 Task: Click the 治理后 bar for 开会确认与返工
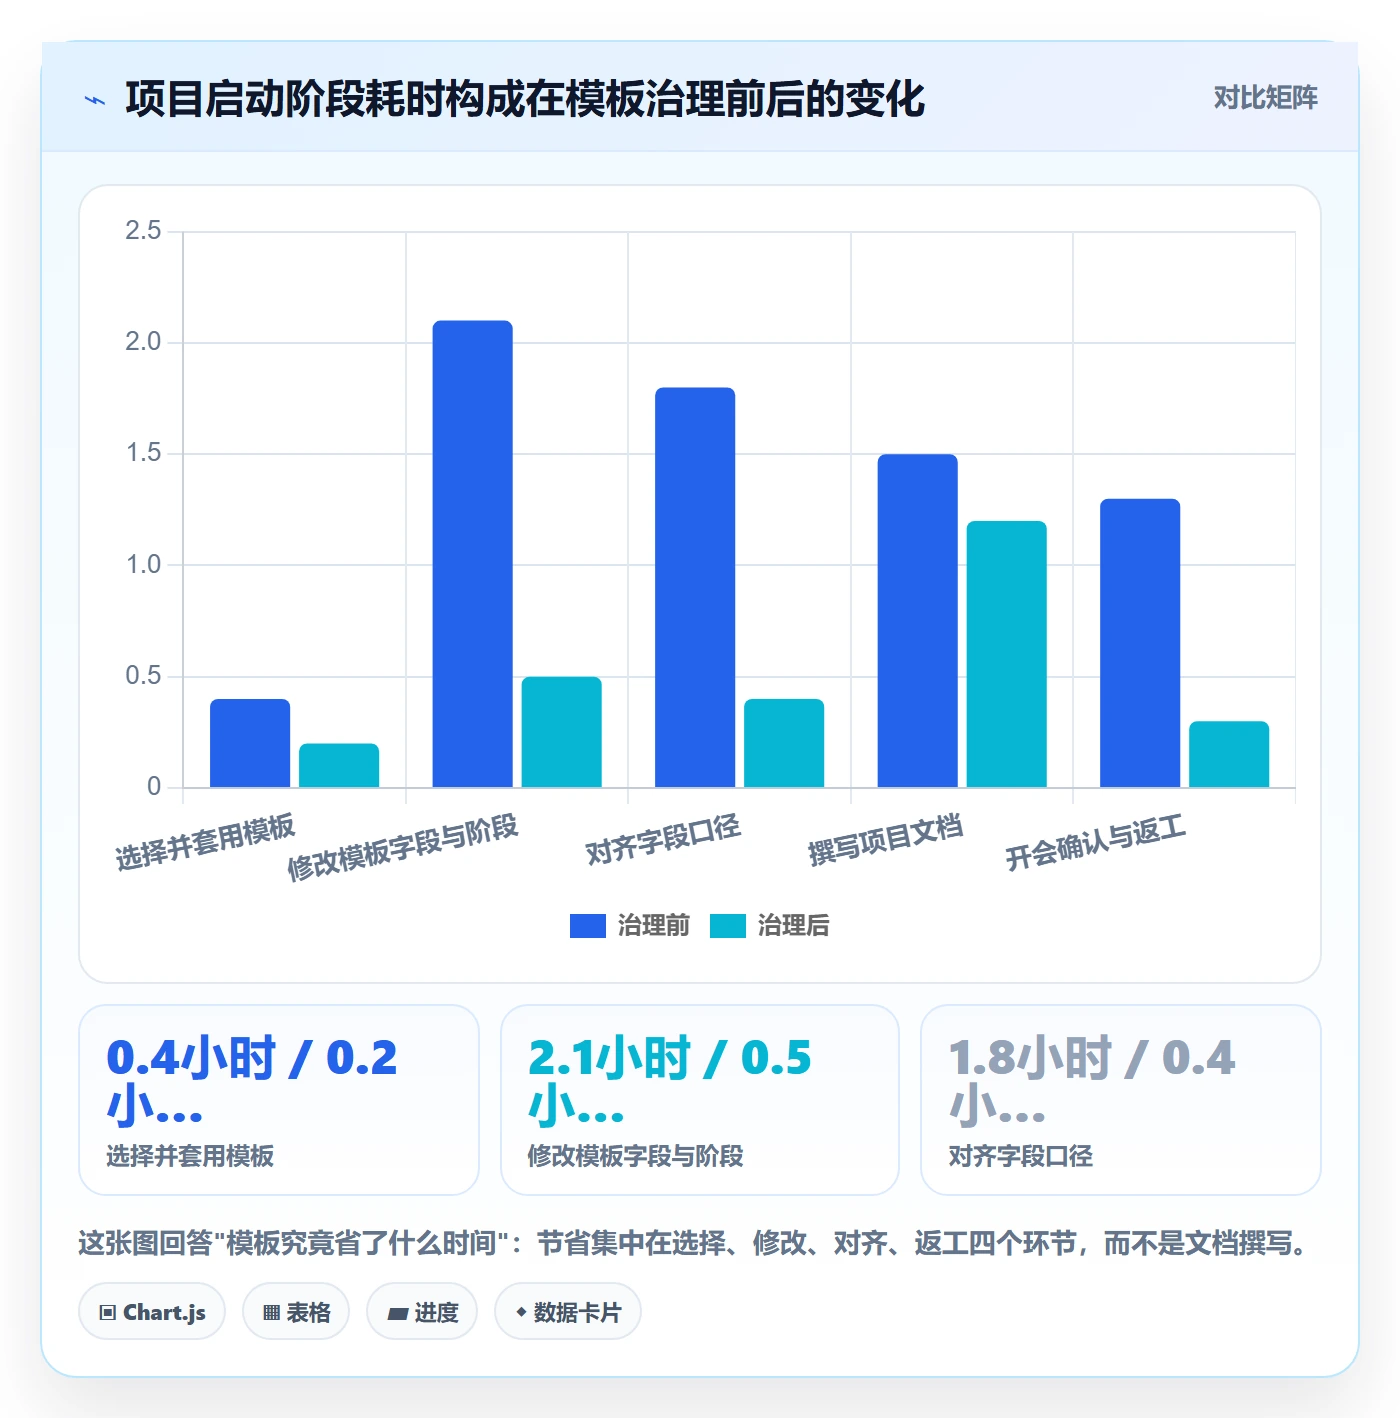[x=1229, y=754]
